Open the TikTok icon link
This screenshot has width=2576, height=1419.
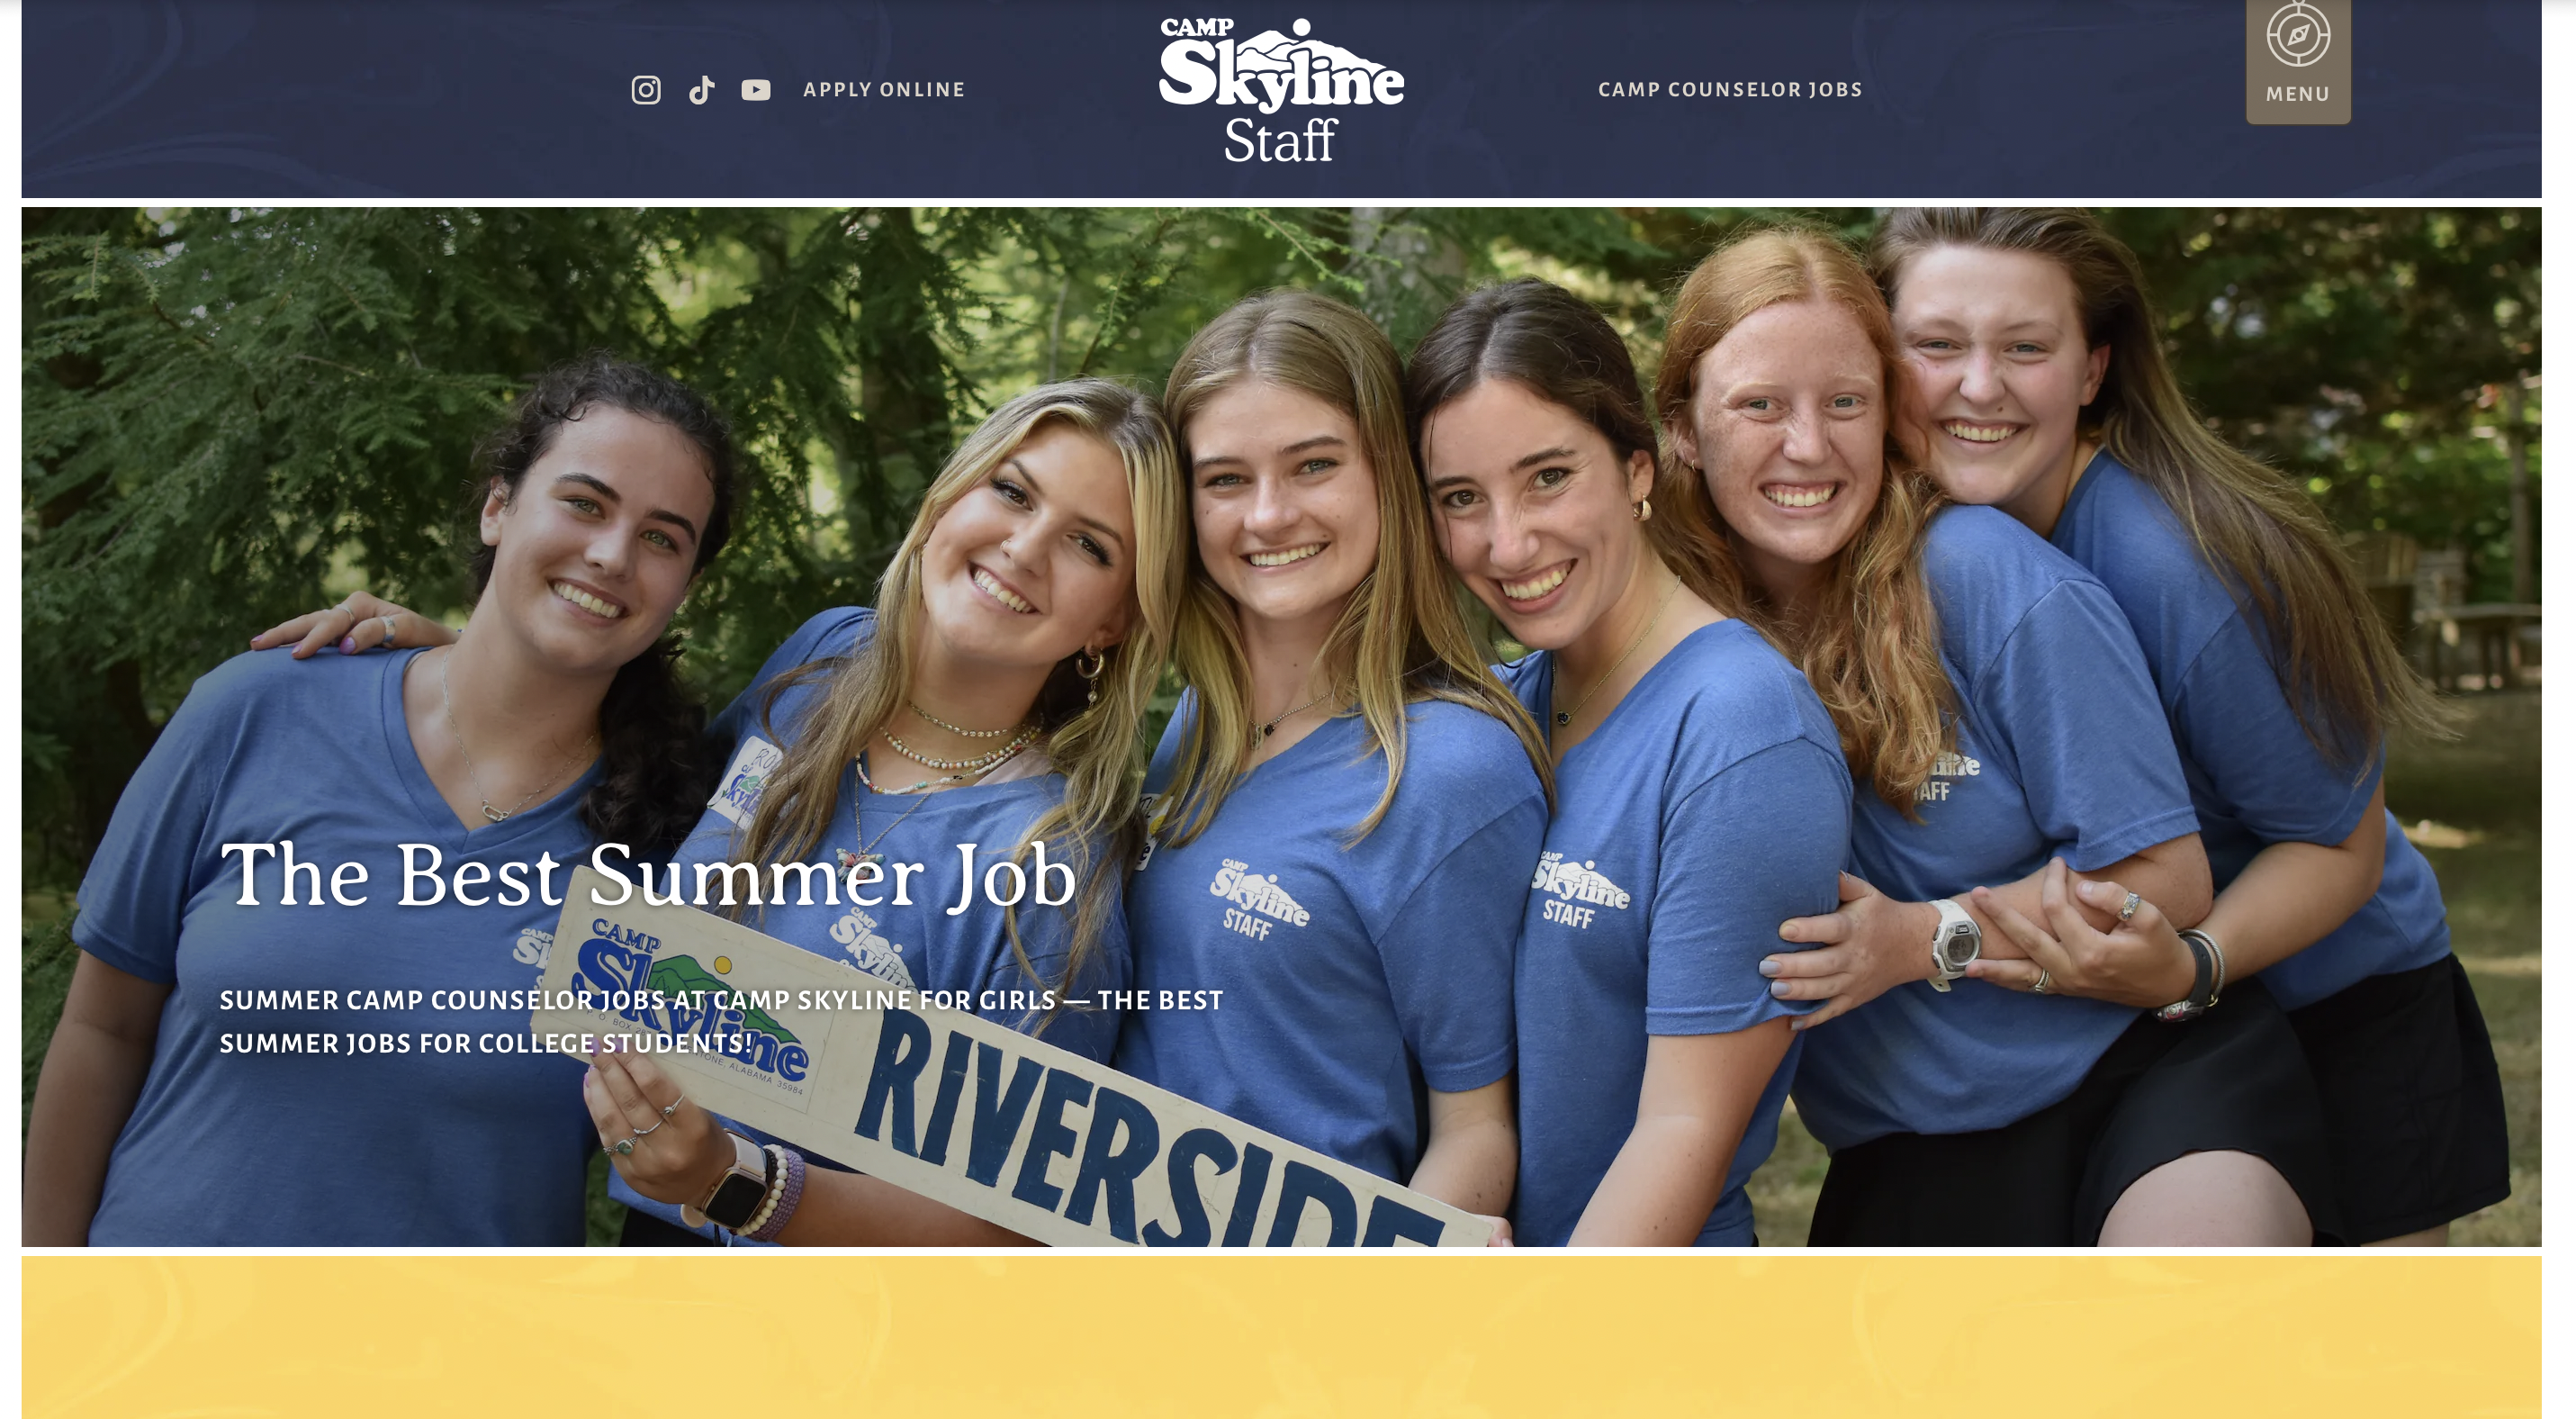pyautogui.click(x=702, y=90)
